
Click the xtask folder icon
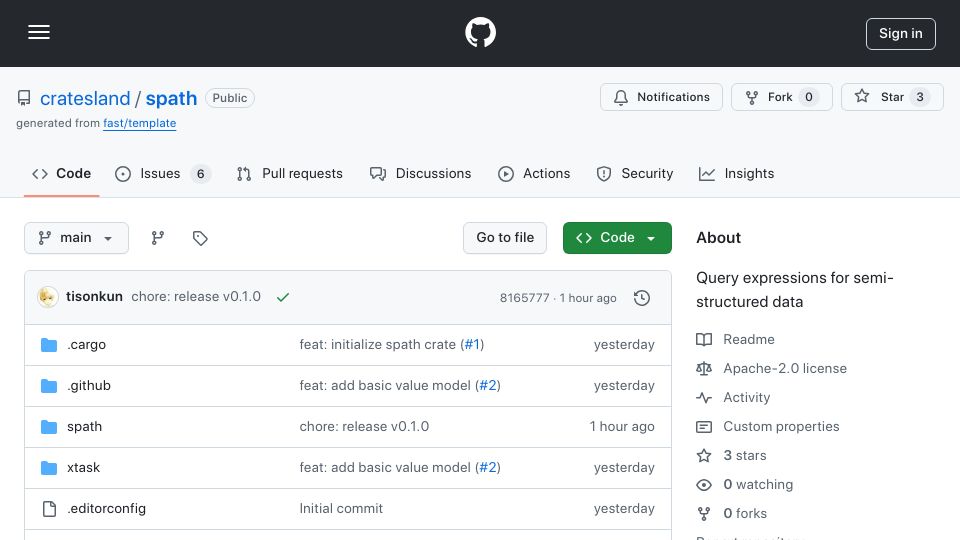pyautogui.click(x=49, y=468)
